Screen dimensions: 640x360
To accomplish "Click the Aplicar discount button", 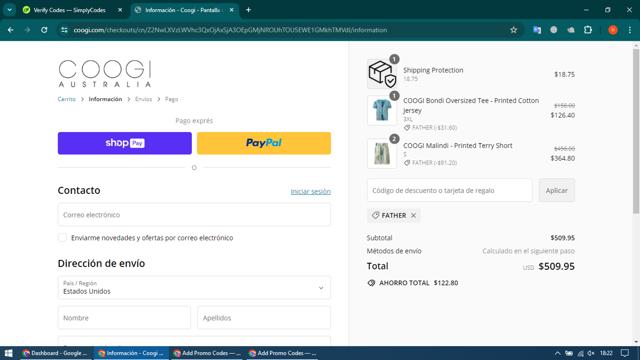I will 556,190.
